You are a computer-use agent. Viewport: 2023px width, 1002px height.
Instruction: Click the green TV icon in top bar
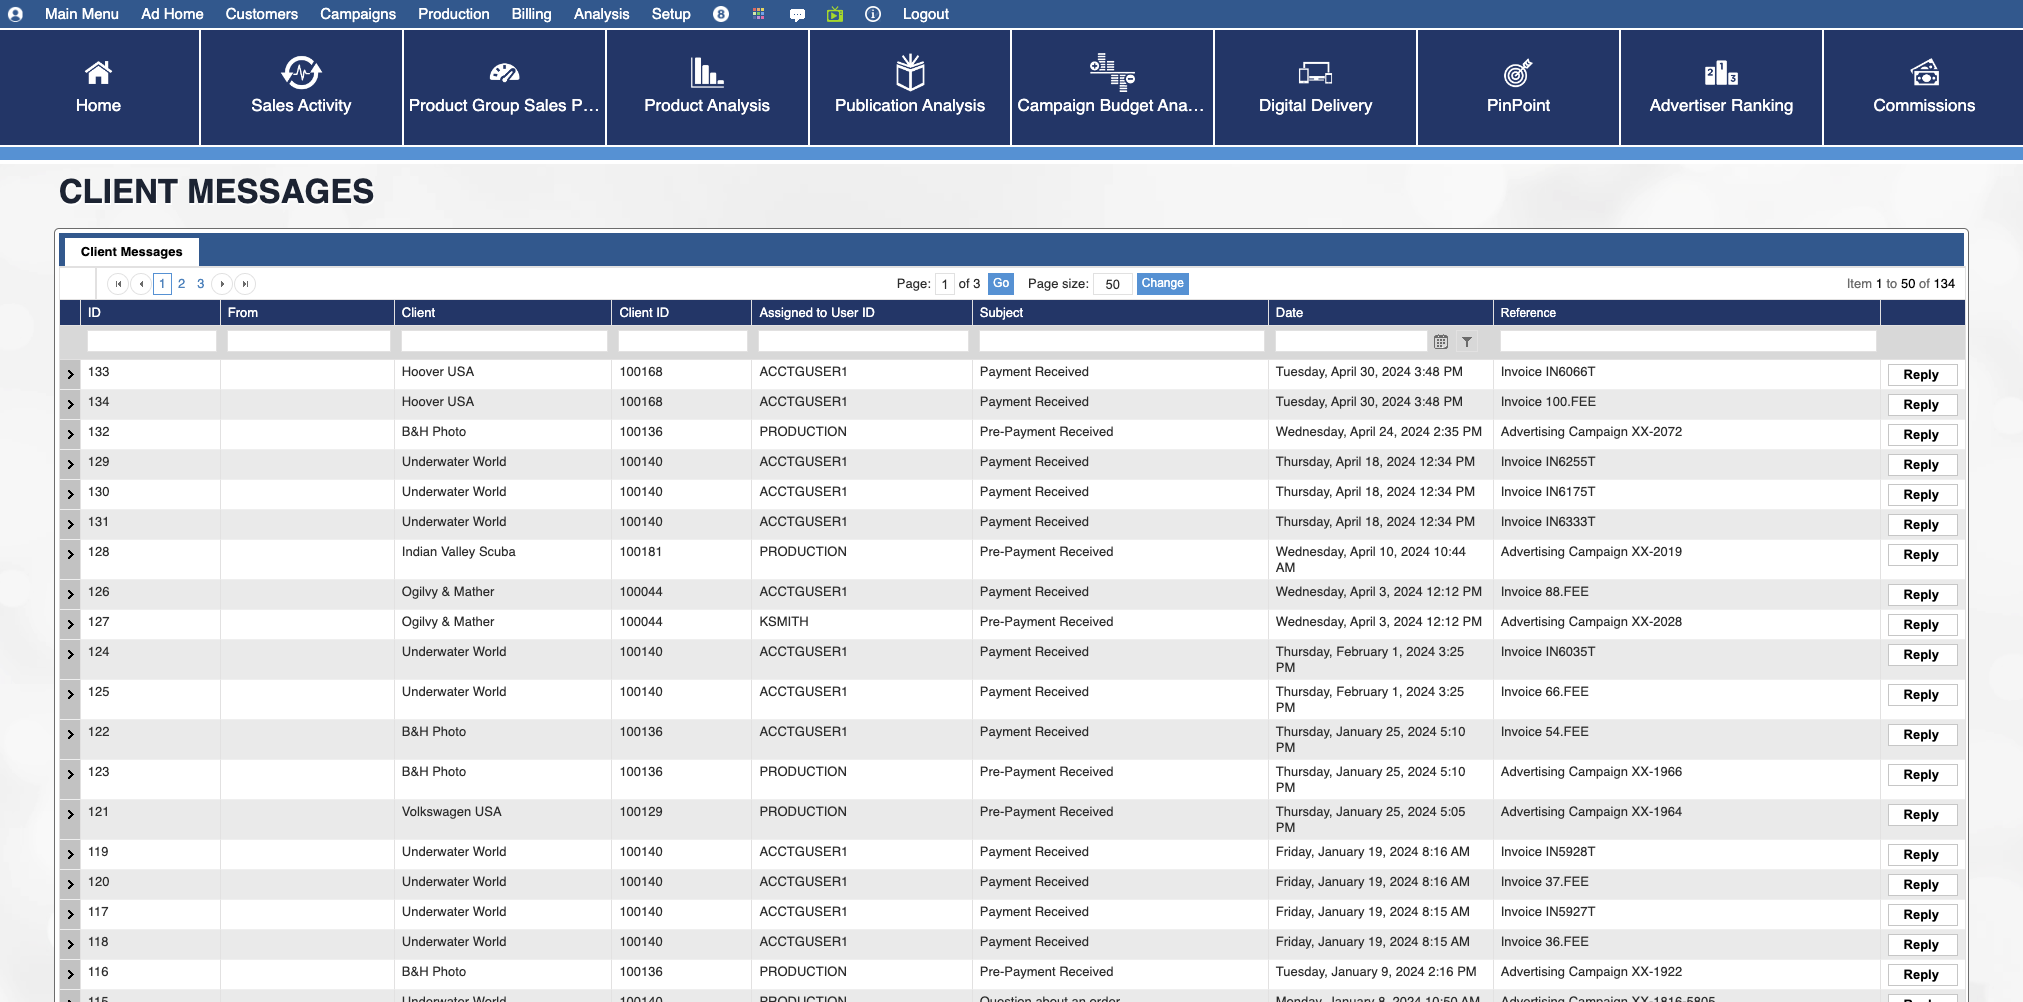point(835,14)
